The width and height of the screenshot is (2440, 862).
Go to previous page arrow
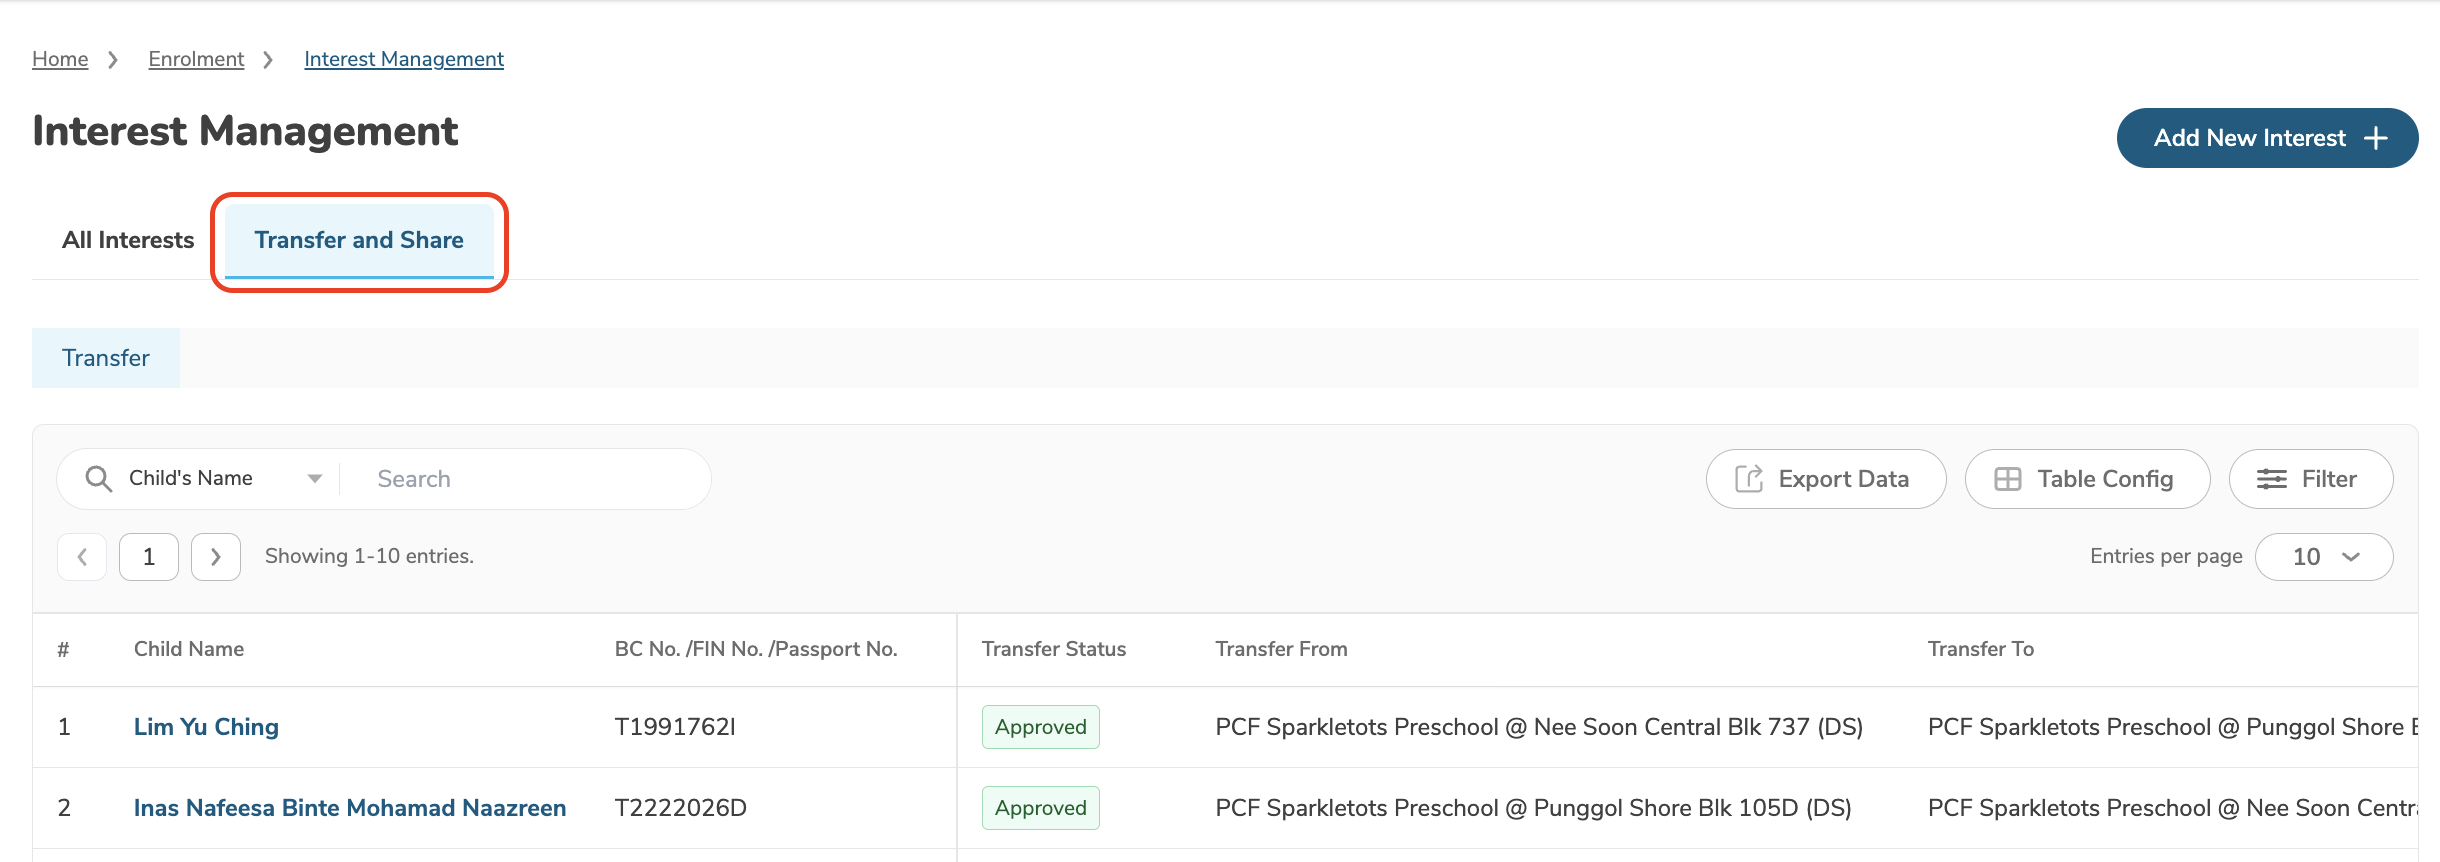[83, 557]
